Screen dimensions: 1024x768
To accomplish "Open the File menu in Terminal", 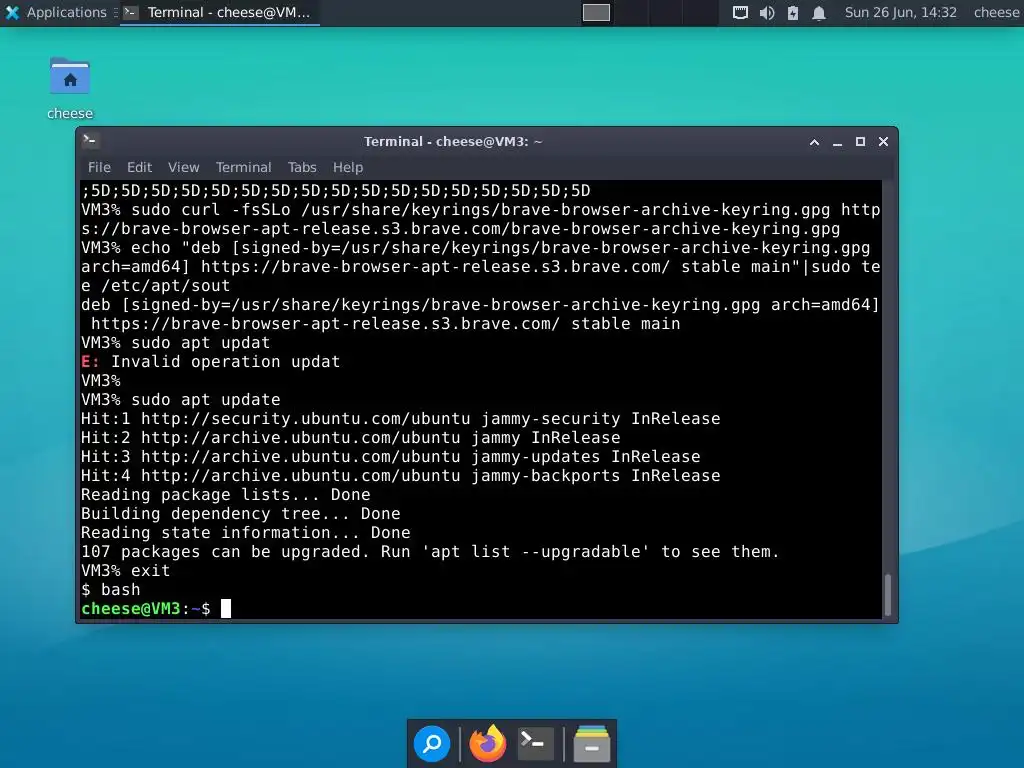I will tap(99, 167).
